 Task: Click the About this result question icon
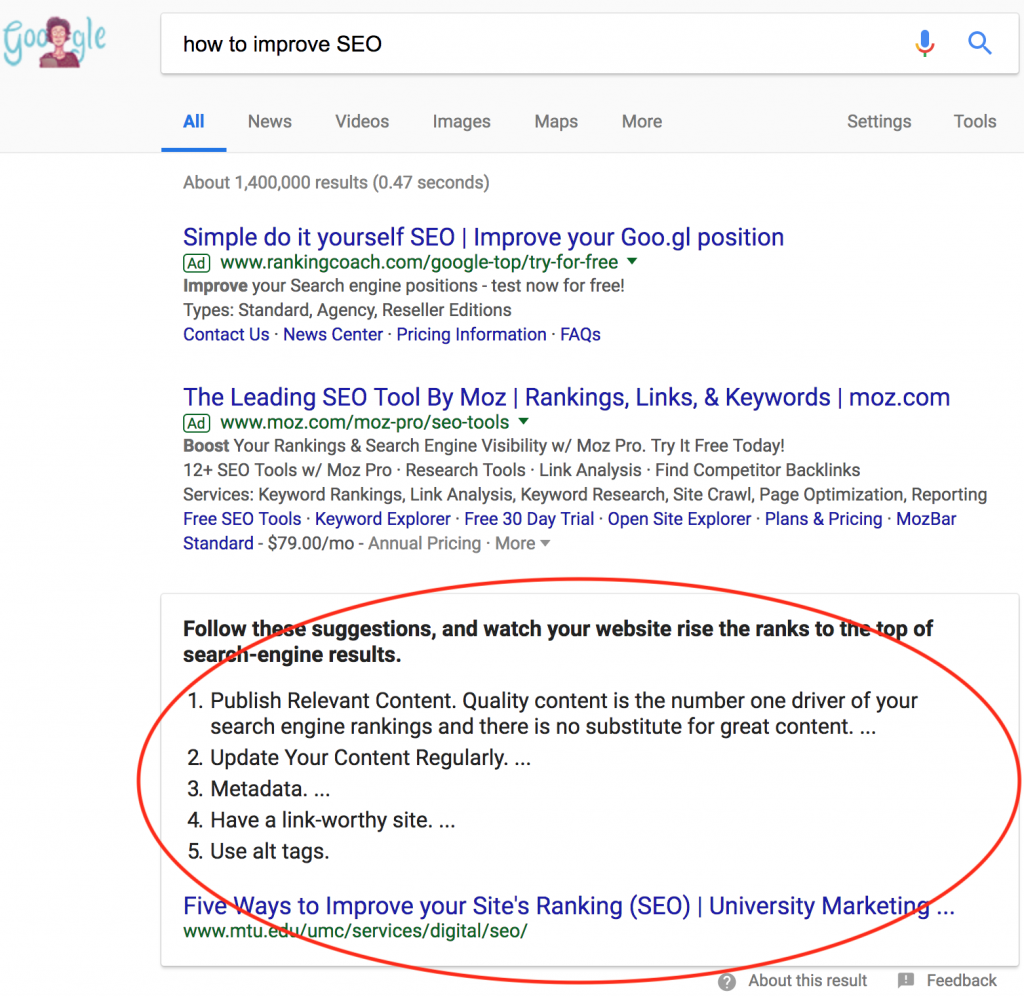click(727, 981)
